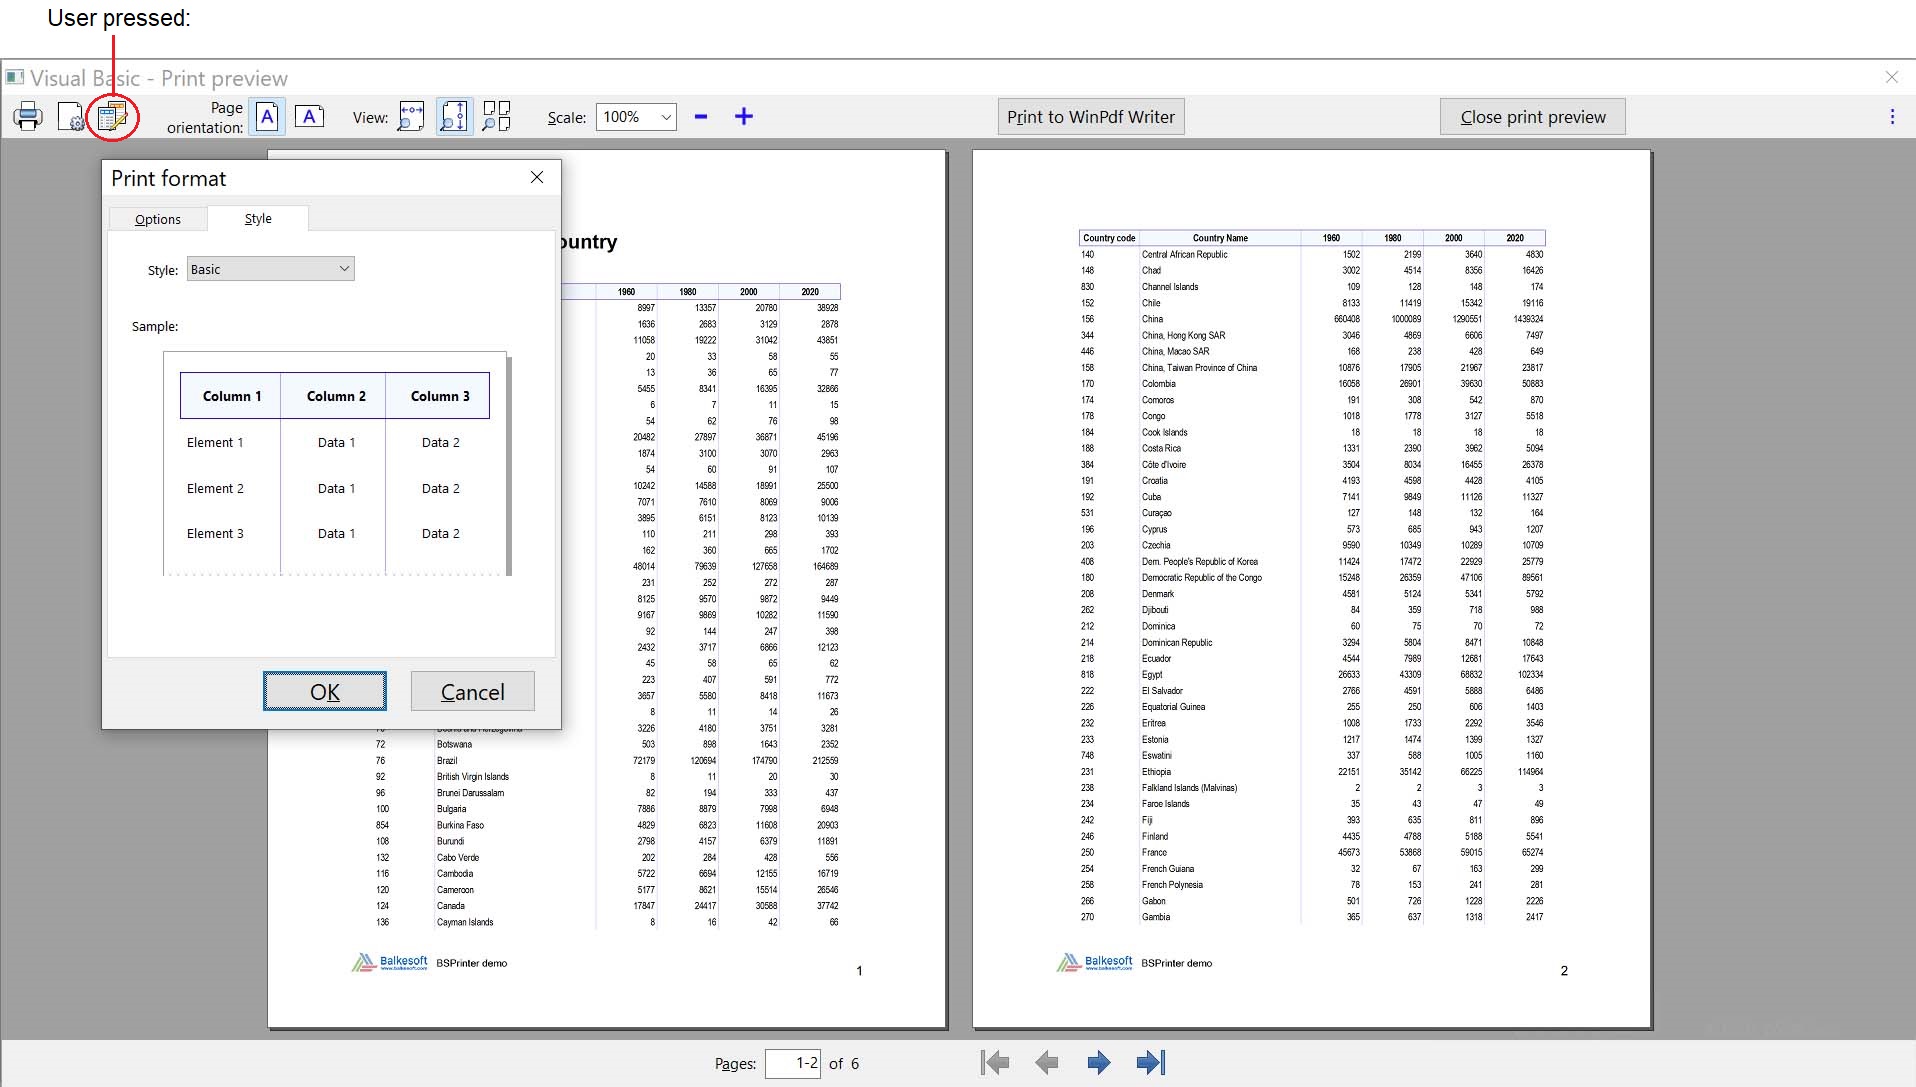
Task: Open the Scale 100% dropdown
Action: (x=636, y=117)
